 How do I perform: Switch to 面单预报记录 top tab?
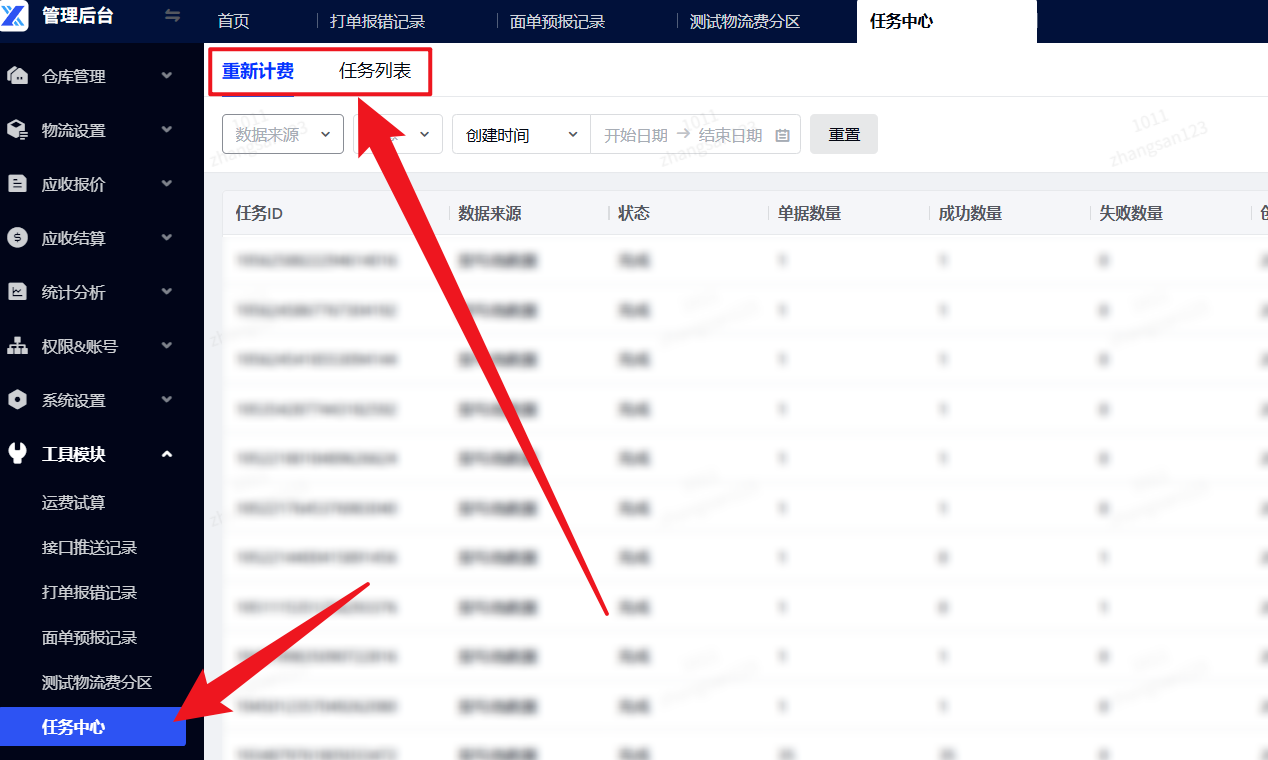[x=557, y=21]
